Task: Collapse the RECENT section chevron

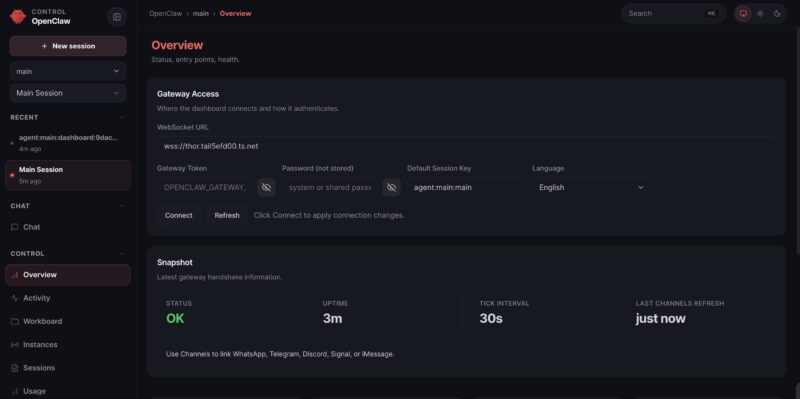Action: (x=122, y=117)
